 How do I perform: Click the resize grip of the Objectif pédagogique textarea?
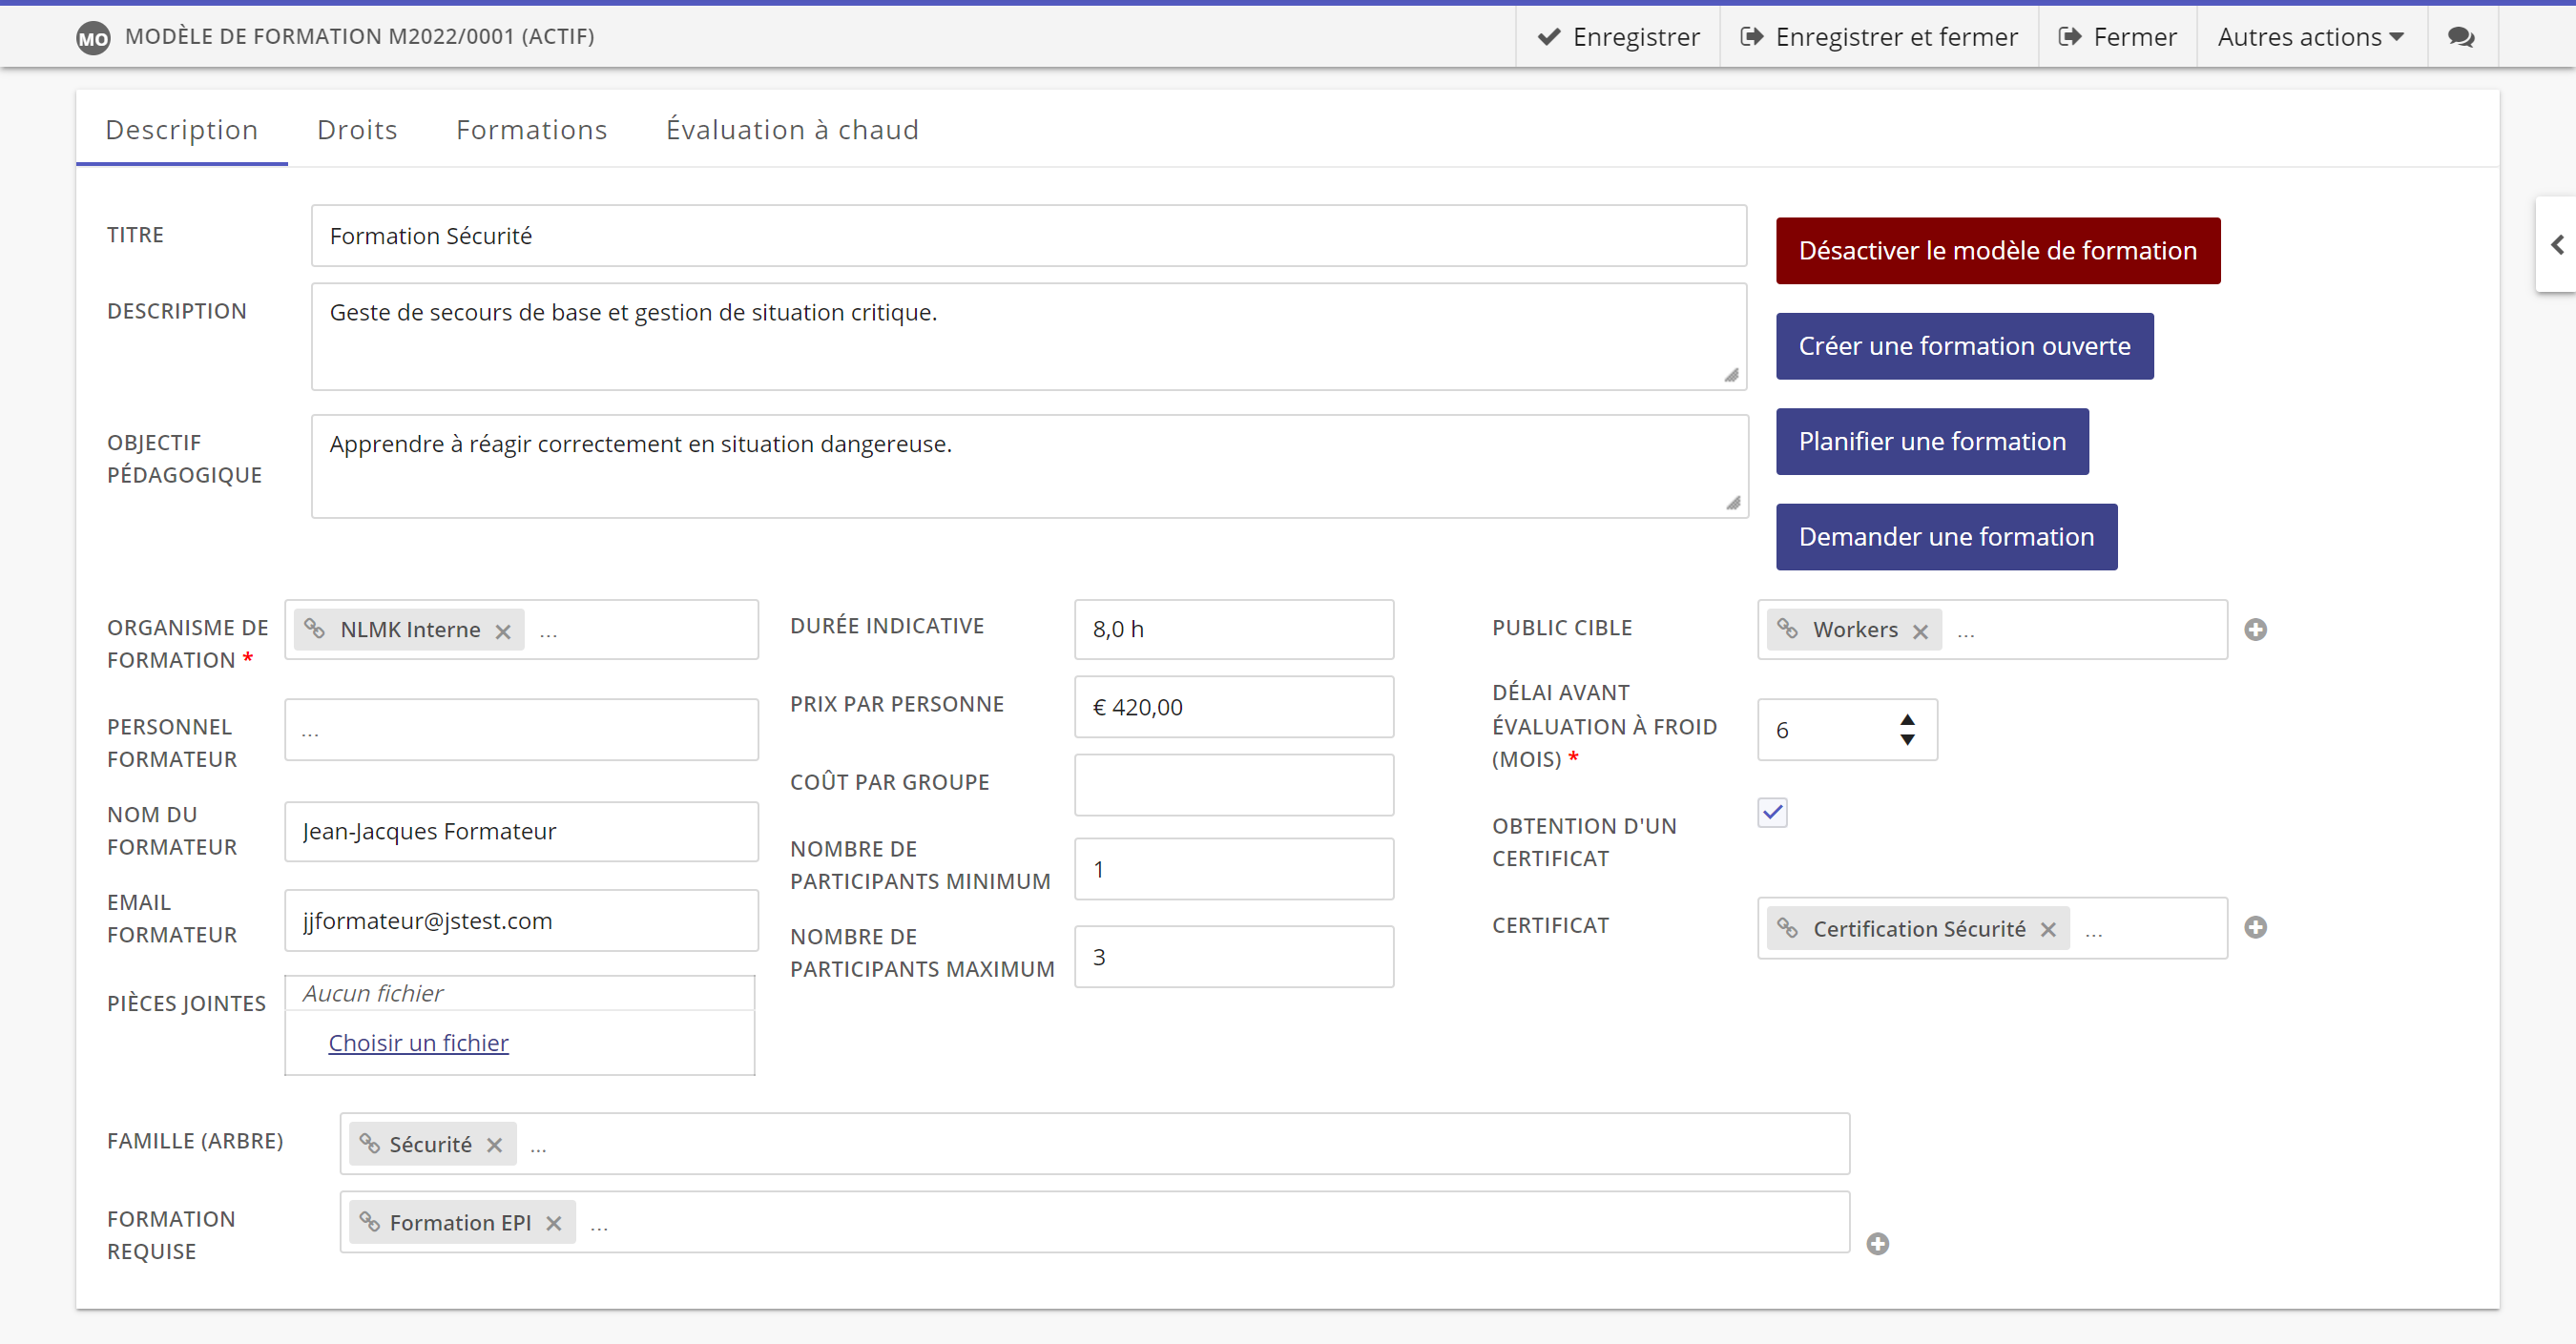pyautogui.click(x=1733, y=503)
